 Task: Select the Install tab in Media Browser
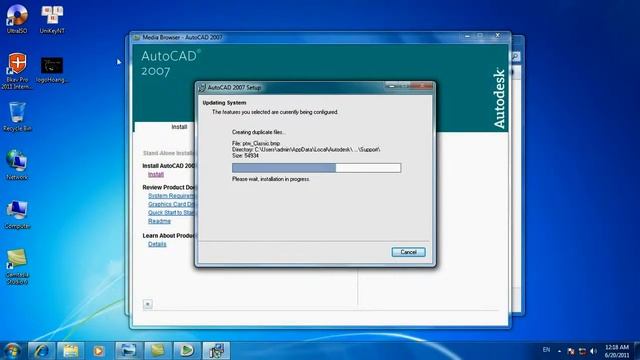pyautogui.click(x=179, y=127)
